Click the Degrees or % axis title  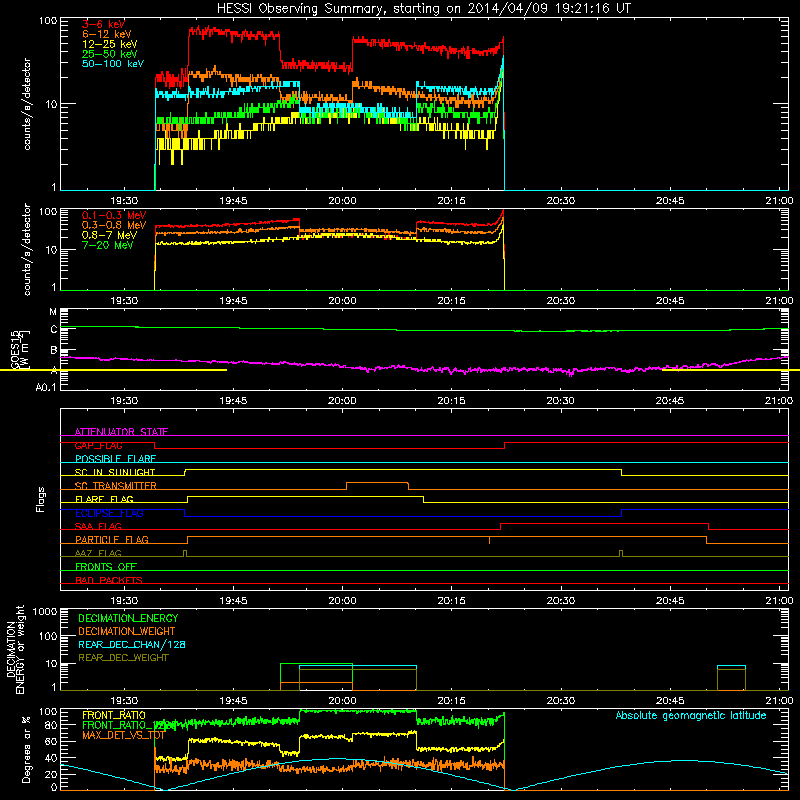click(26, 749)
